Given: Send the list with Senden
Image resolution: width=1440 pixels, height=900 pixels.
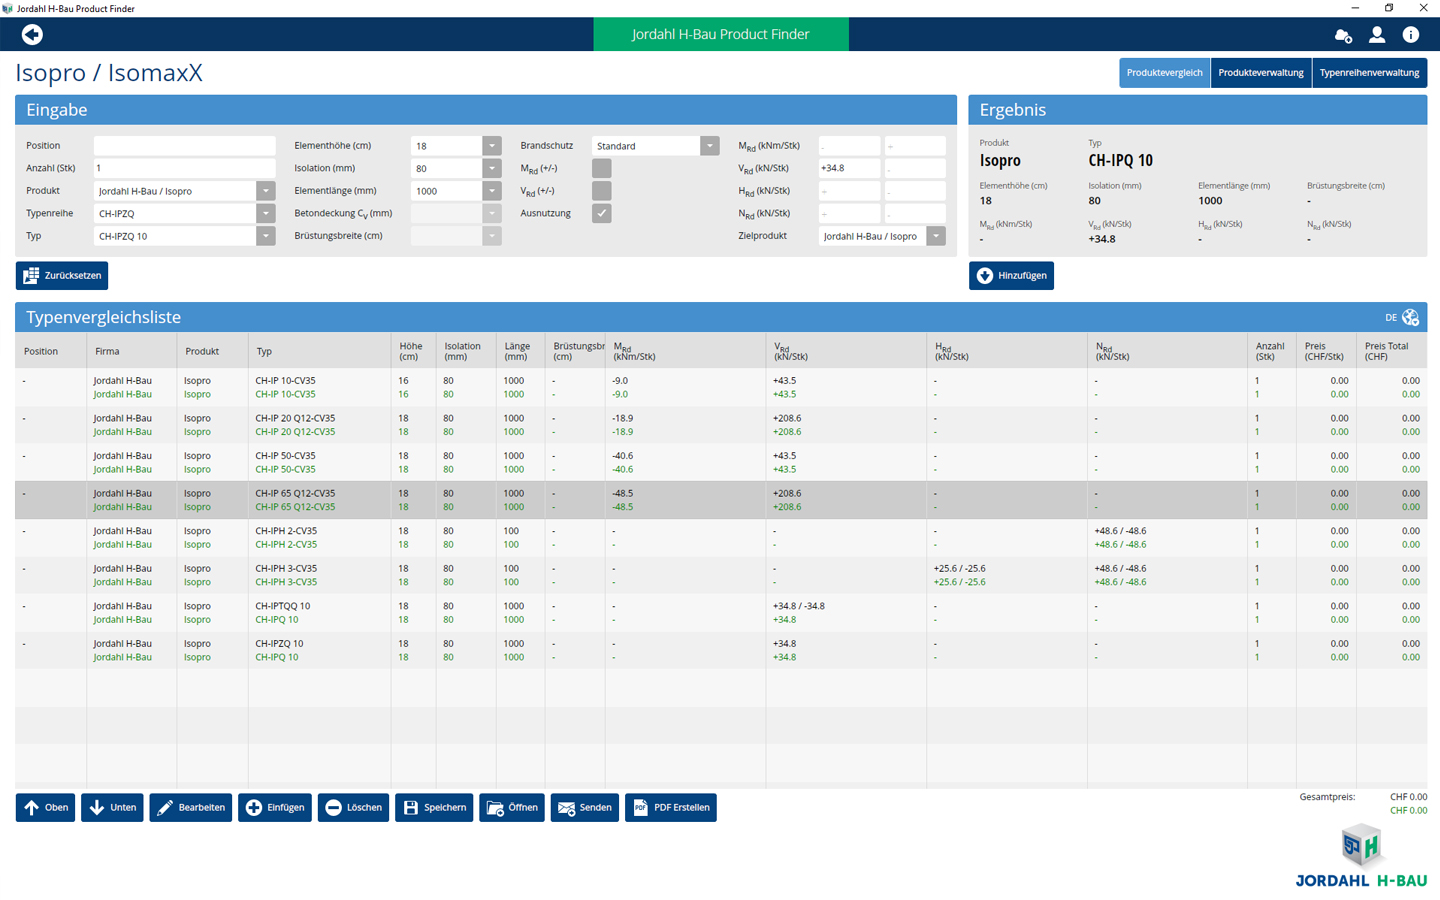Looking at the screenshot, I should (584, 807).
